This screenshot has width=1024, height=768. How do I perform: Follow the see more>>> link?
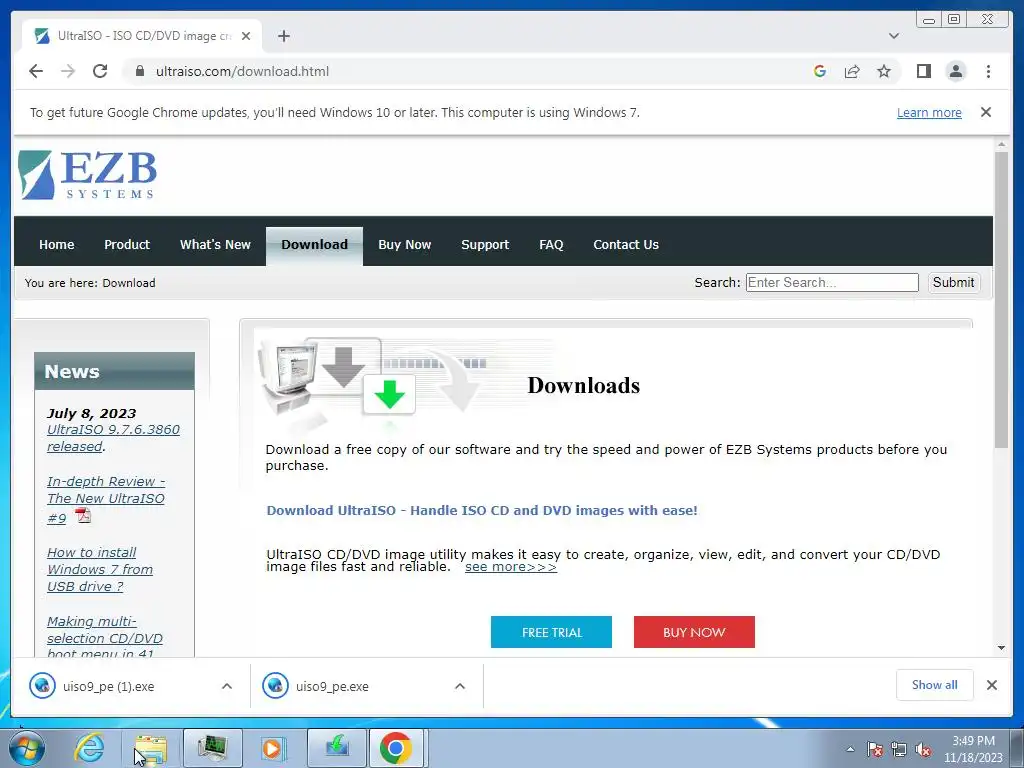coord(511,566)
